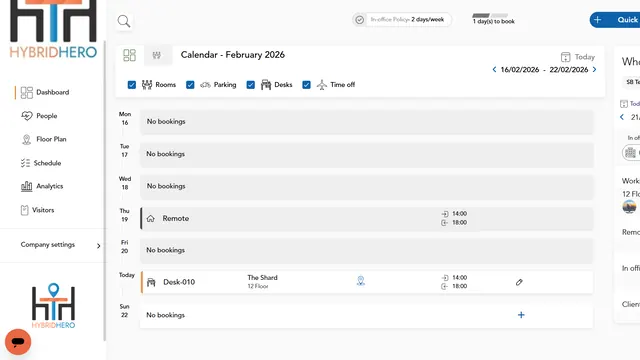The height and width of the screenshot is (360, 640).
Task: Toggle the Desks checkbox
Action: click(x=251, y=84)
